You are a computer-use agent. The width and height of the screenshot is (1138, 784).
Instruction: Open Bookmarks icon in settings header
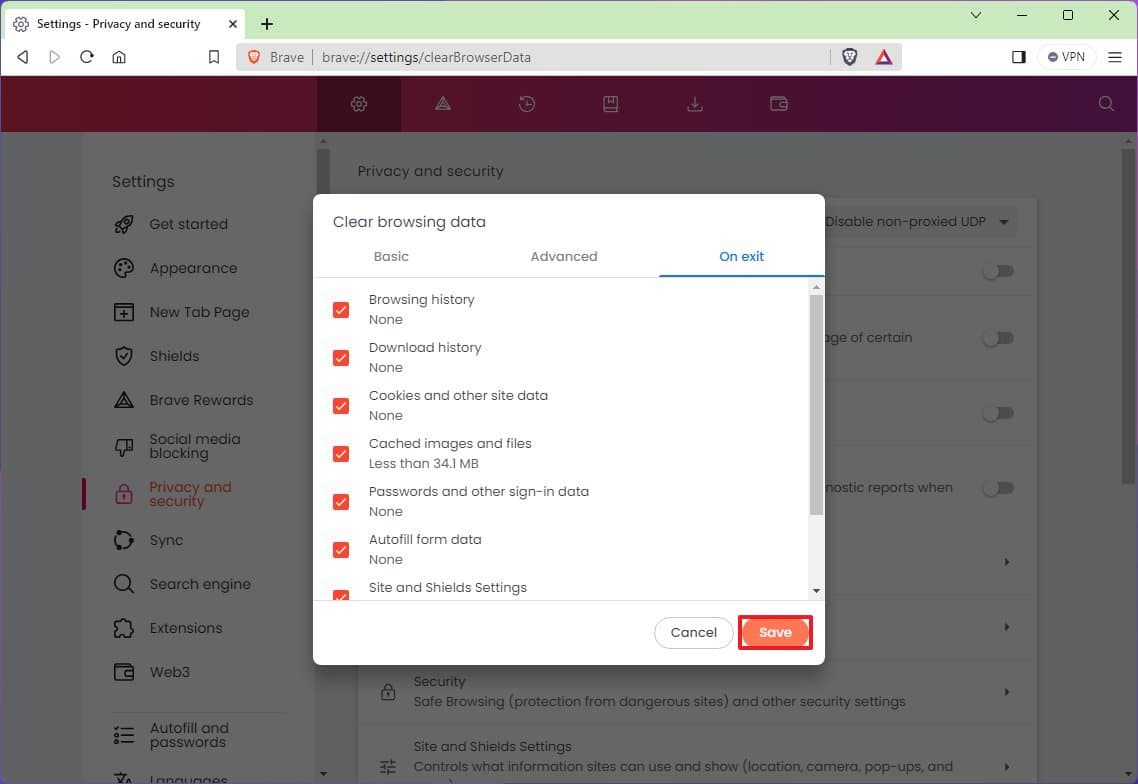610,103
